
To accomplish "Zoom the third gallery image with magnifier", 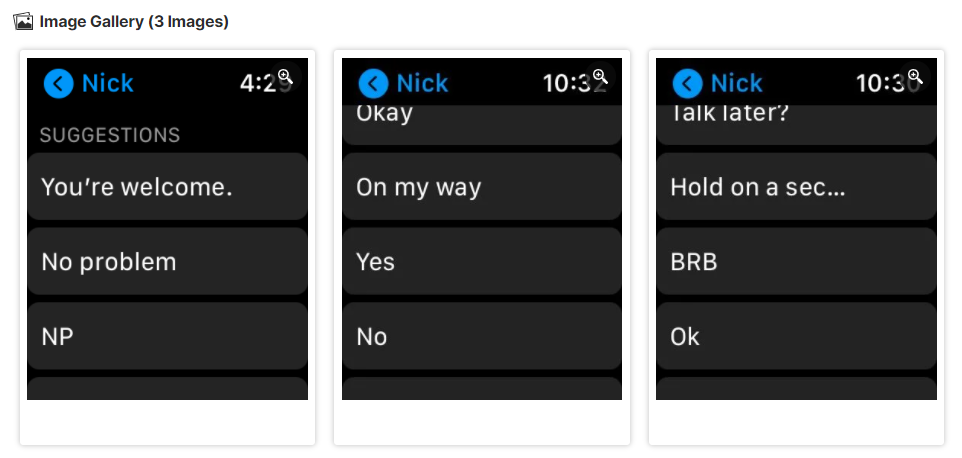I will click(915, 77).
